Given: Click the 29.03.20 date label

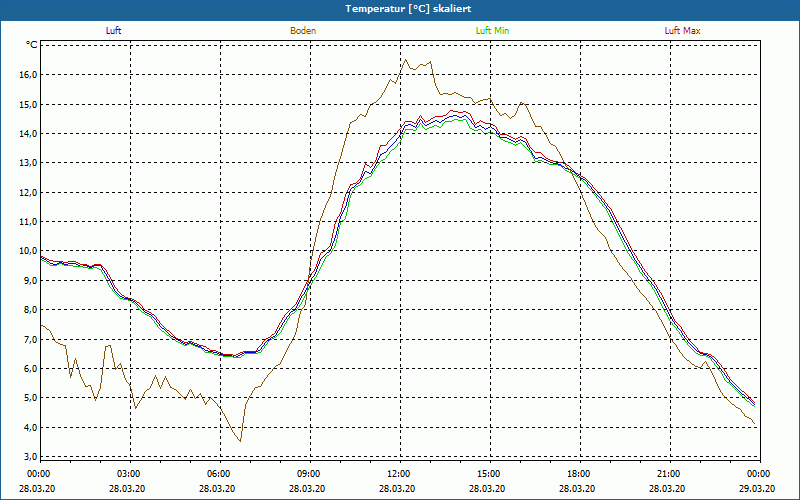Looking at the screenshot, I should (x=757, y=488).
